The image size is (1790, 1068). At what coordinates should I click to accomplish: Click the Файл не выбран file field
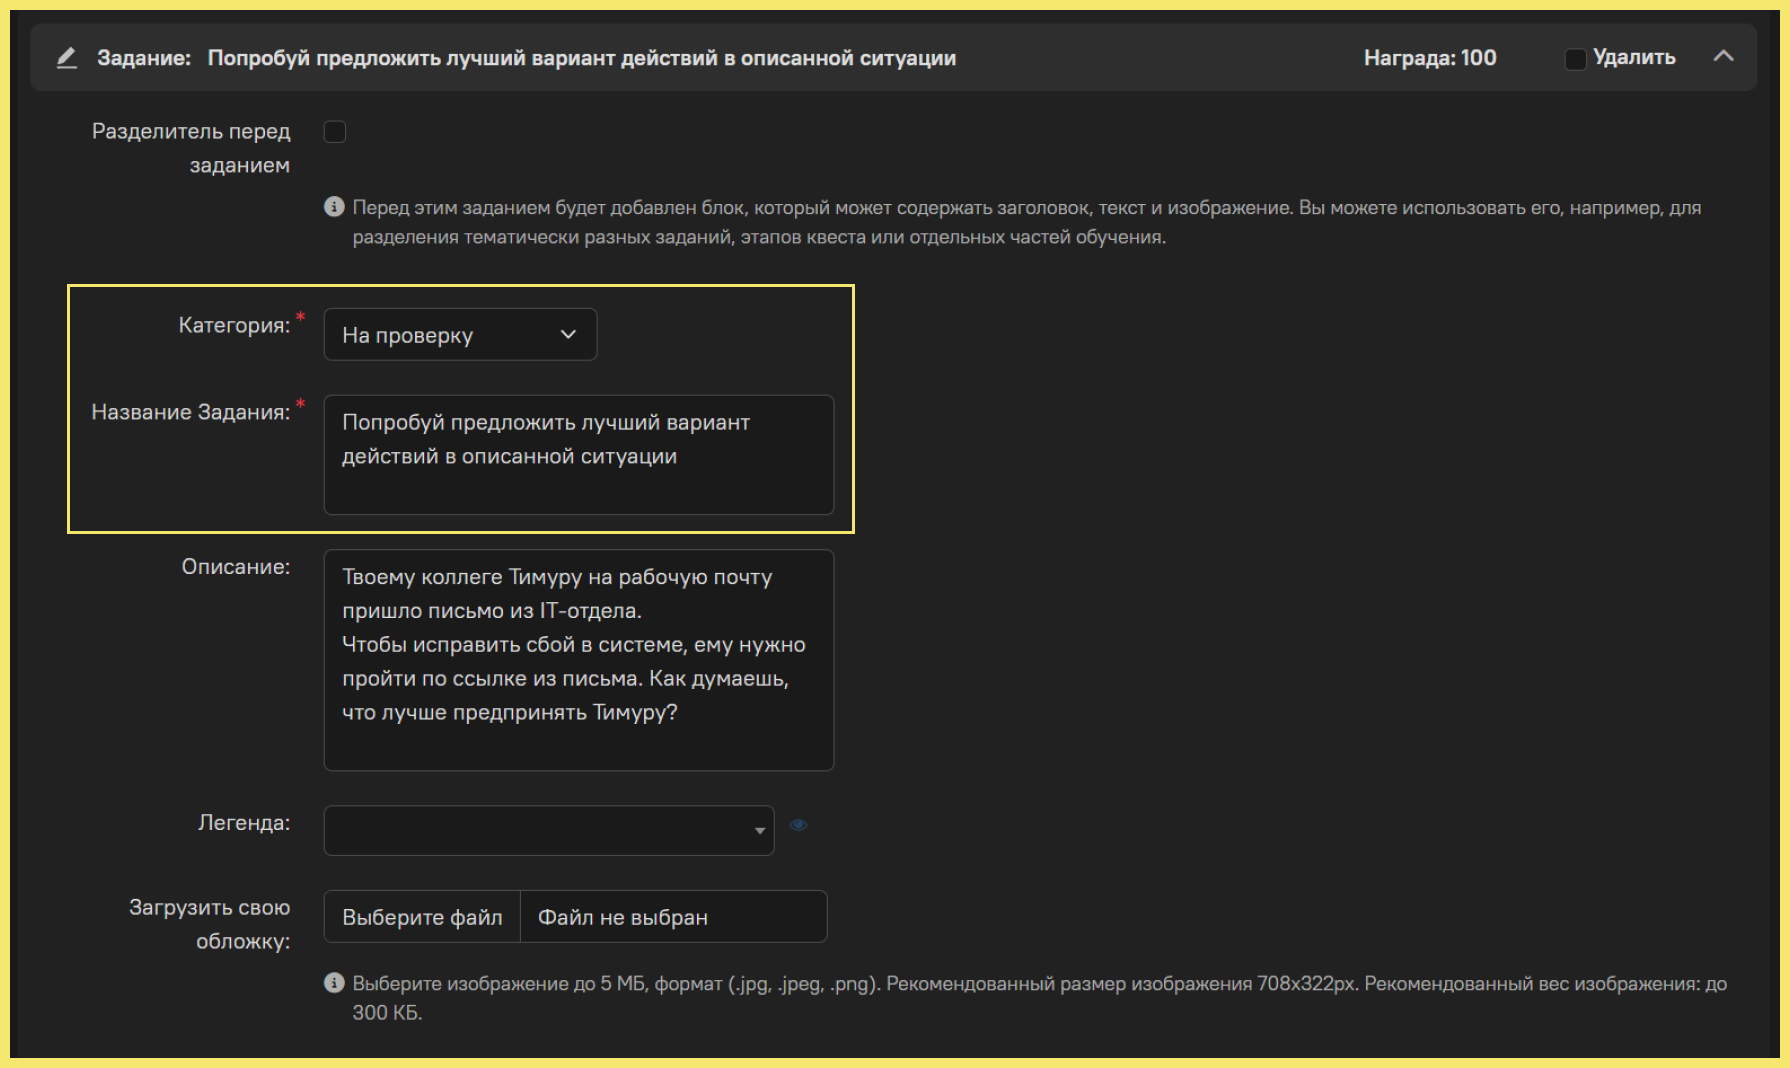coord(673,917)
